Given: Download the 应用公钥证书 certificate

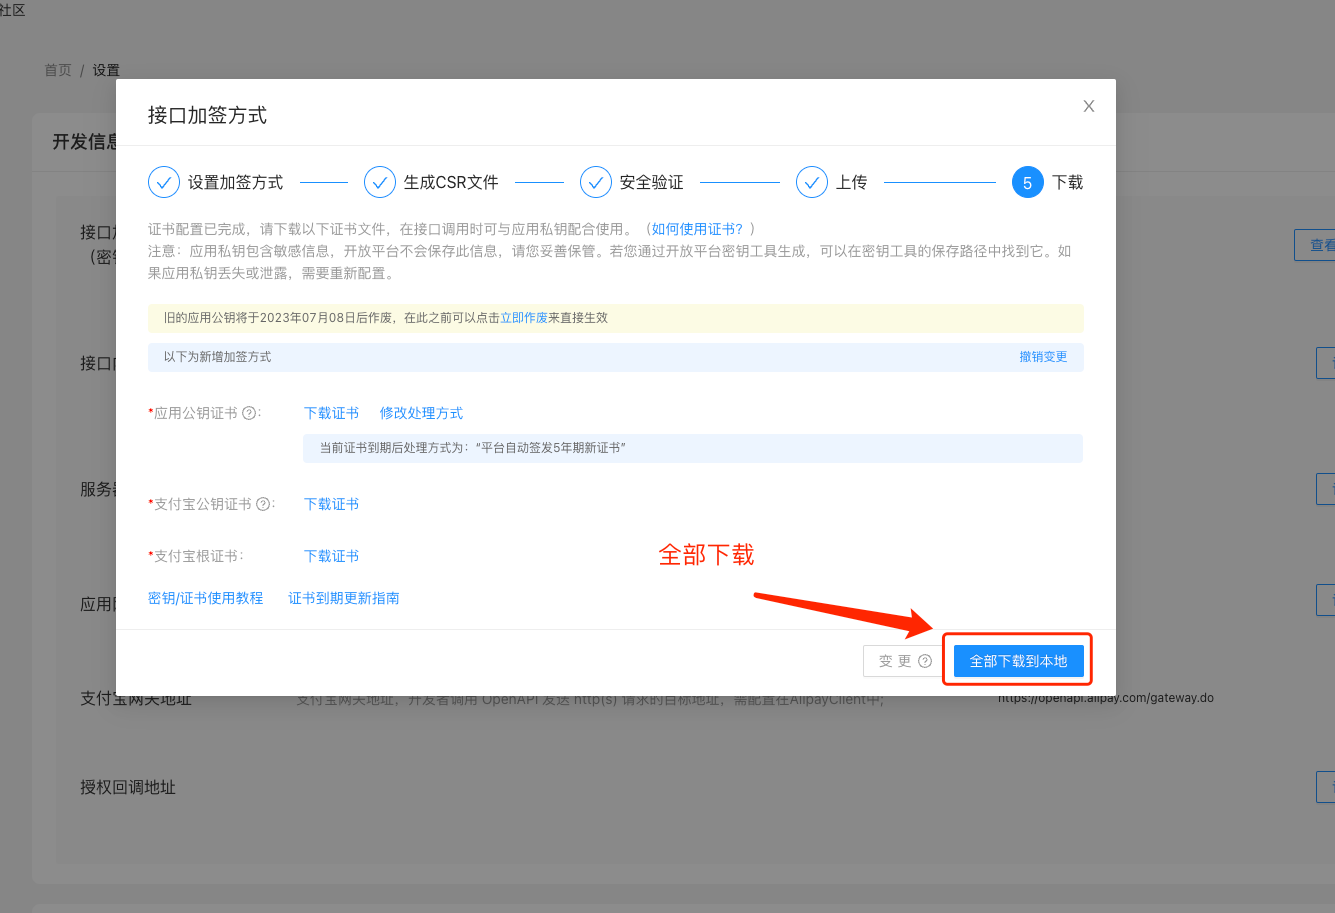Looking at the screenshot, I should coord(331,413).
